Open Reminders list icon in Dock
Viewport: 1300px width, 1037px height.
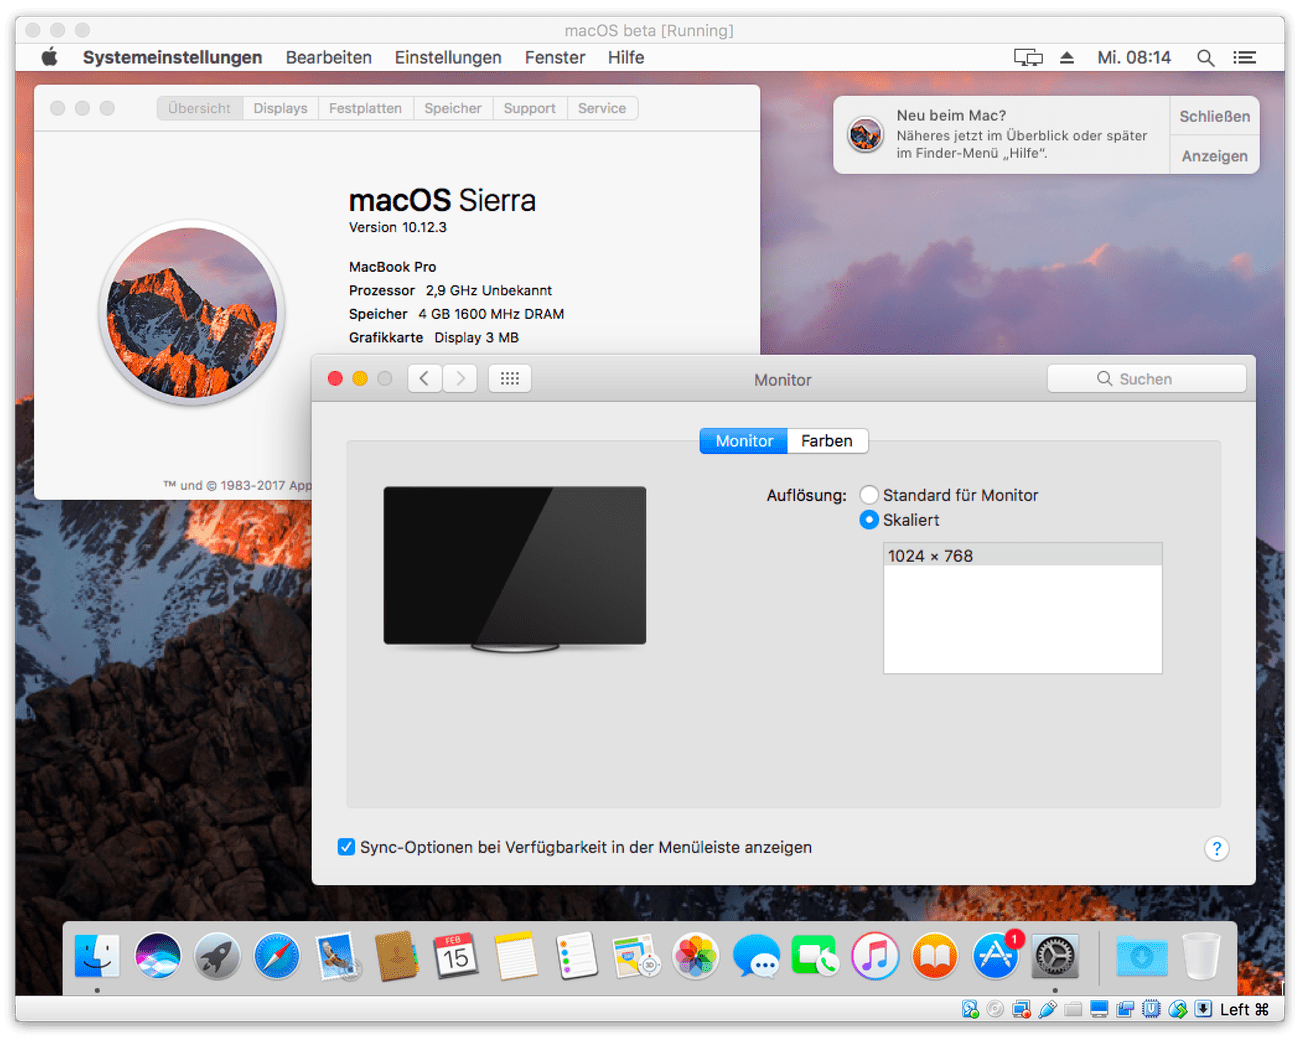point(576,956)
